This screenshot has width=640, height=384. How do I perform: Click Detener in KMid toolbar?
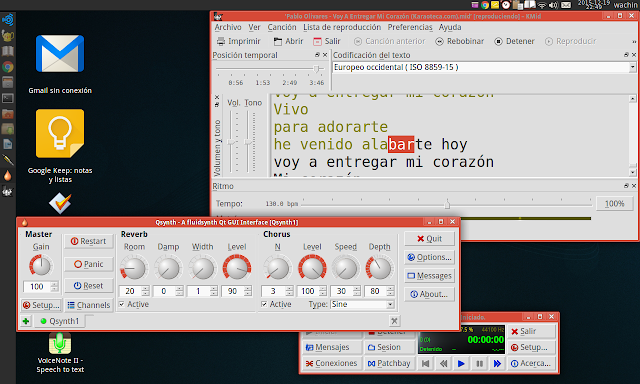point(514,41)
